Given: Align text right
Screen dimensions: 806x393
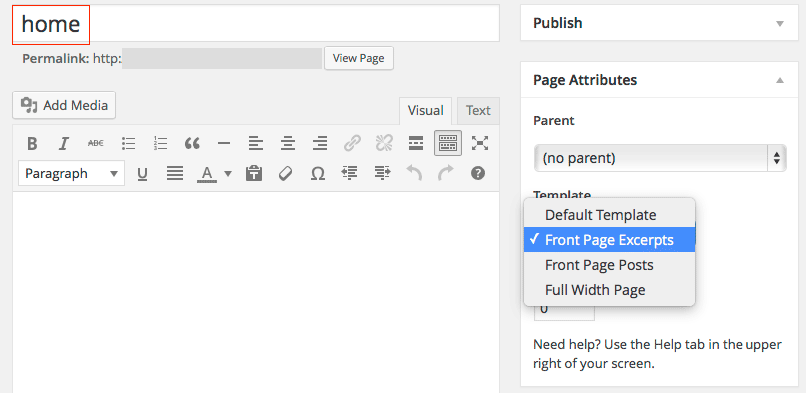Looking at the screenshot, I should [320, 143].
